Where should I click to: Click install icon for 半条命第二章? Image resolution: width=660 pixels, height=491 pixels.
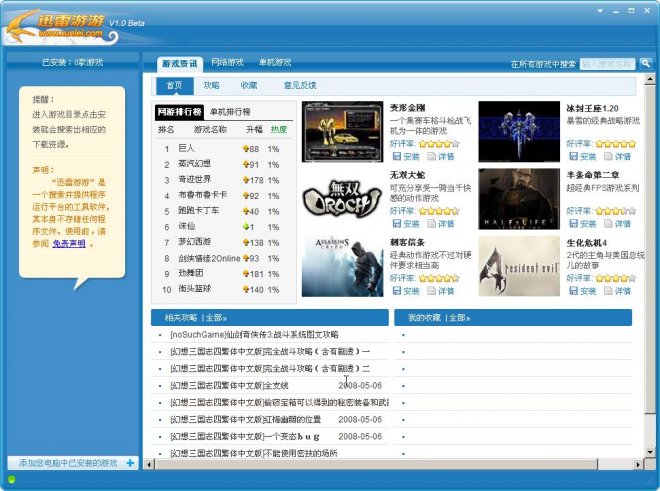(573, 223)
